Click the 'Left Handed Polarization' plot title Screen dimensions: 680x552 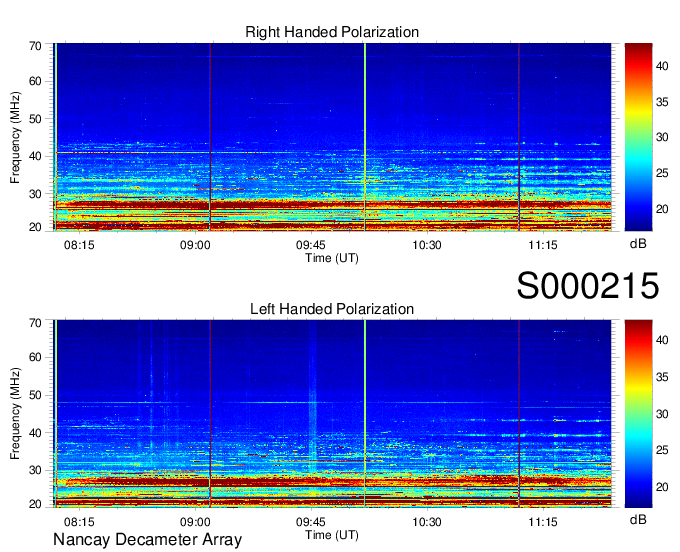pos(332,309)
